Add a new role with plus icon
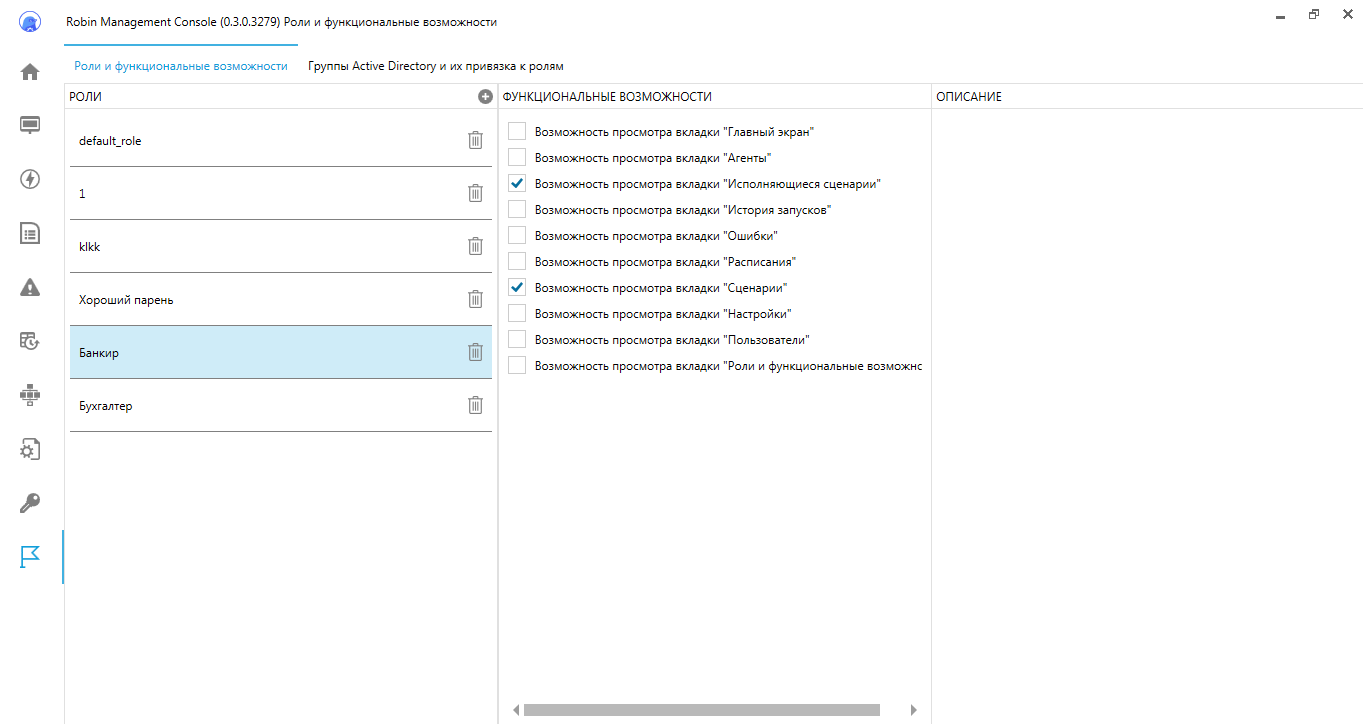Viewport: 1363px width, 724px height. (485, 97)
